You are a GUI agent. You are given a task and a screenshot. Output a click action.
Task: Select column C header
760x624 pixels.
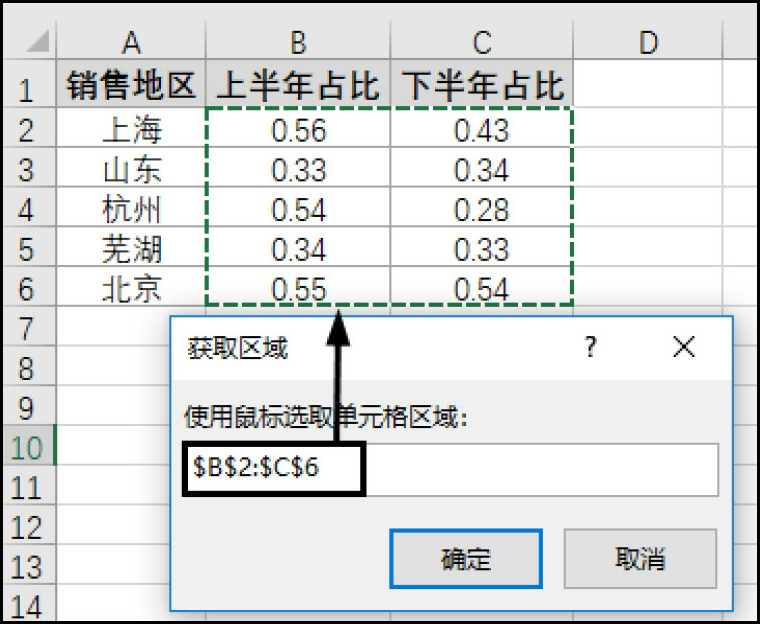pos(481,42)
